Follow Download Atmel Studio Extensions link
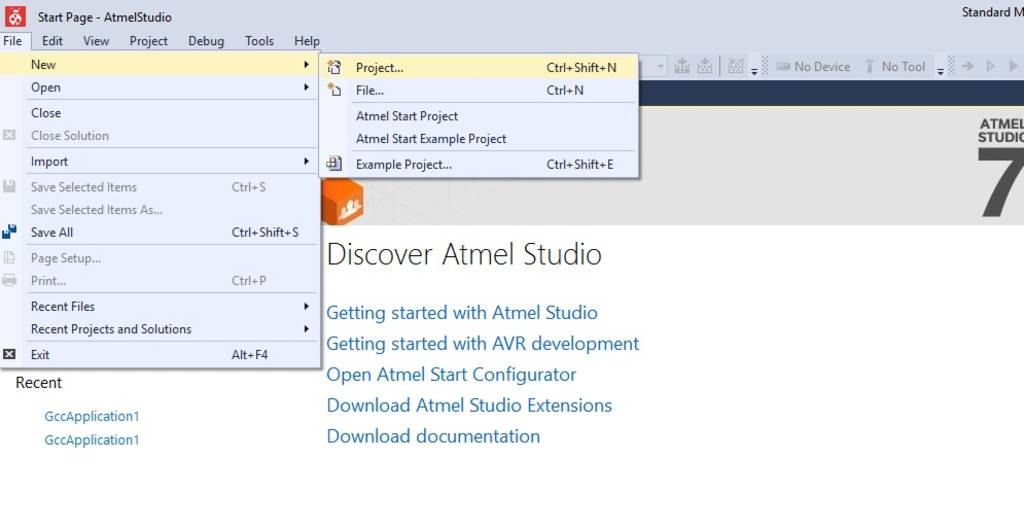The width and height of the screenshot is (1024, 530). pos(469,405)
